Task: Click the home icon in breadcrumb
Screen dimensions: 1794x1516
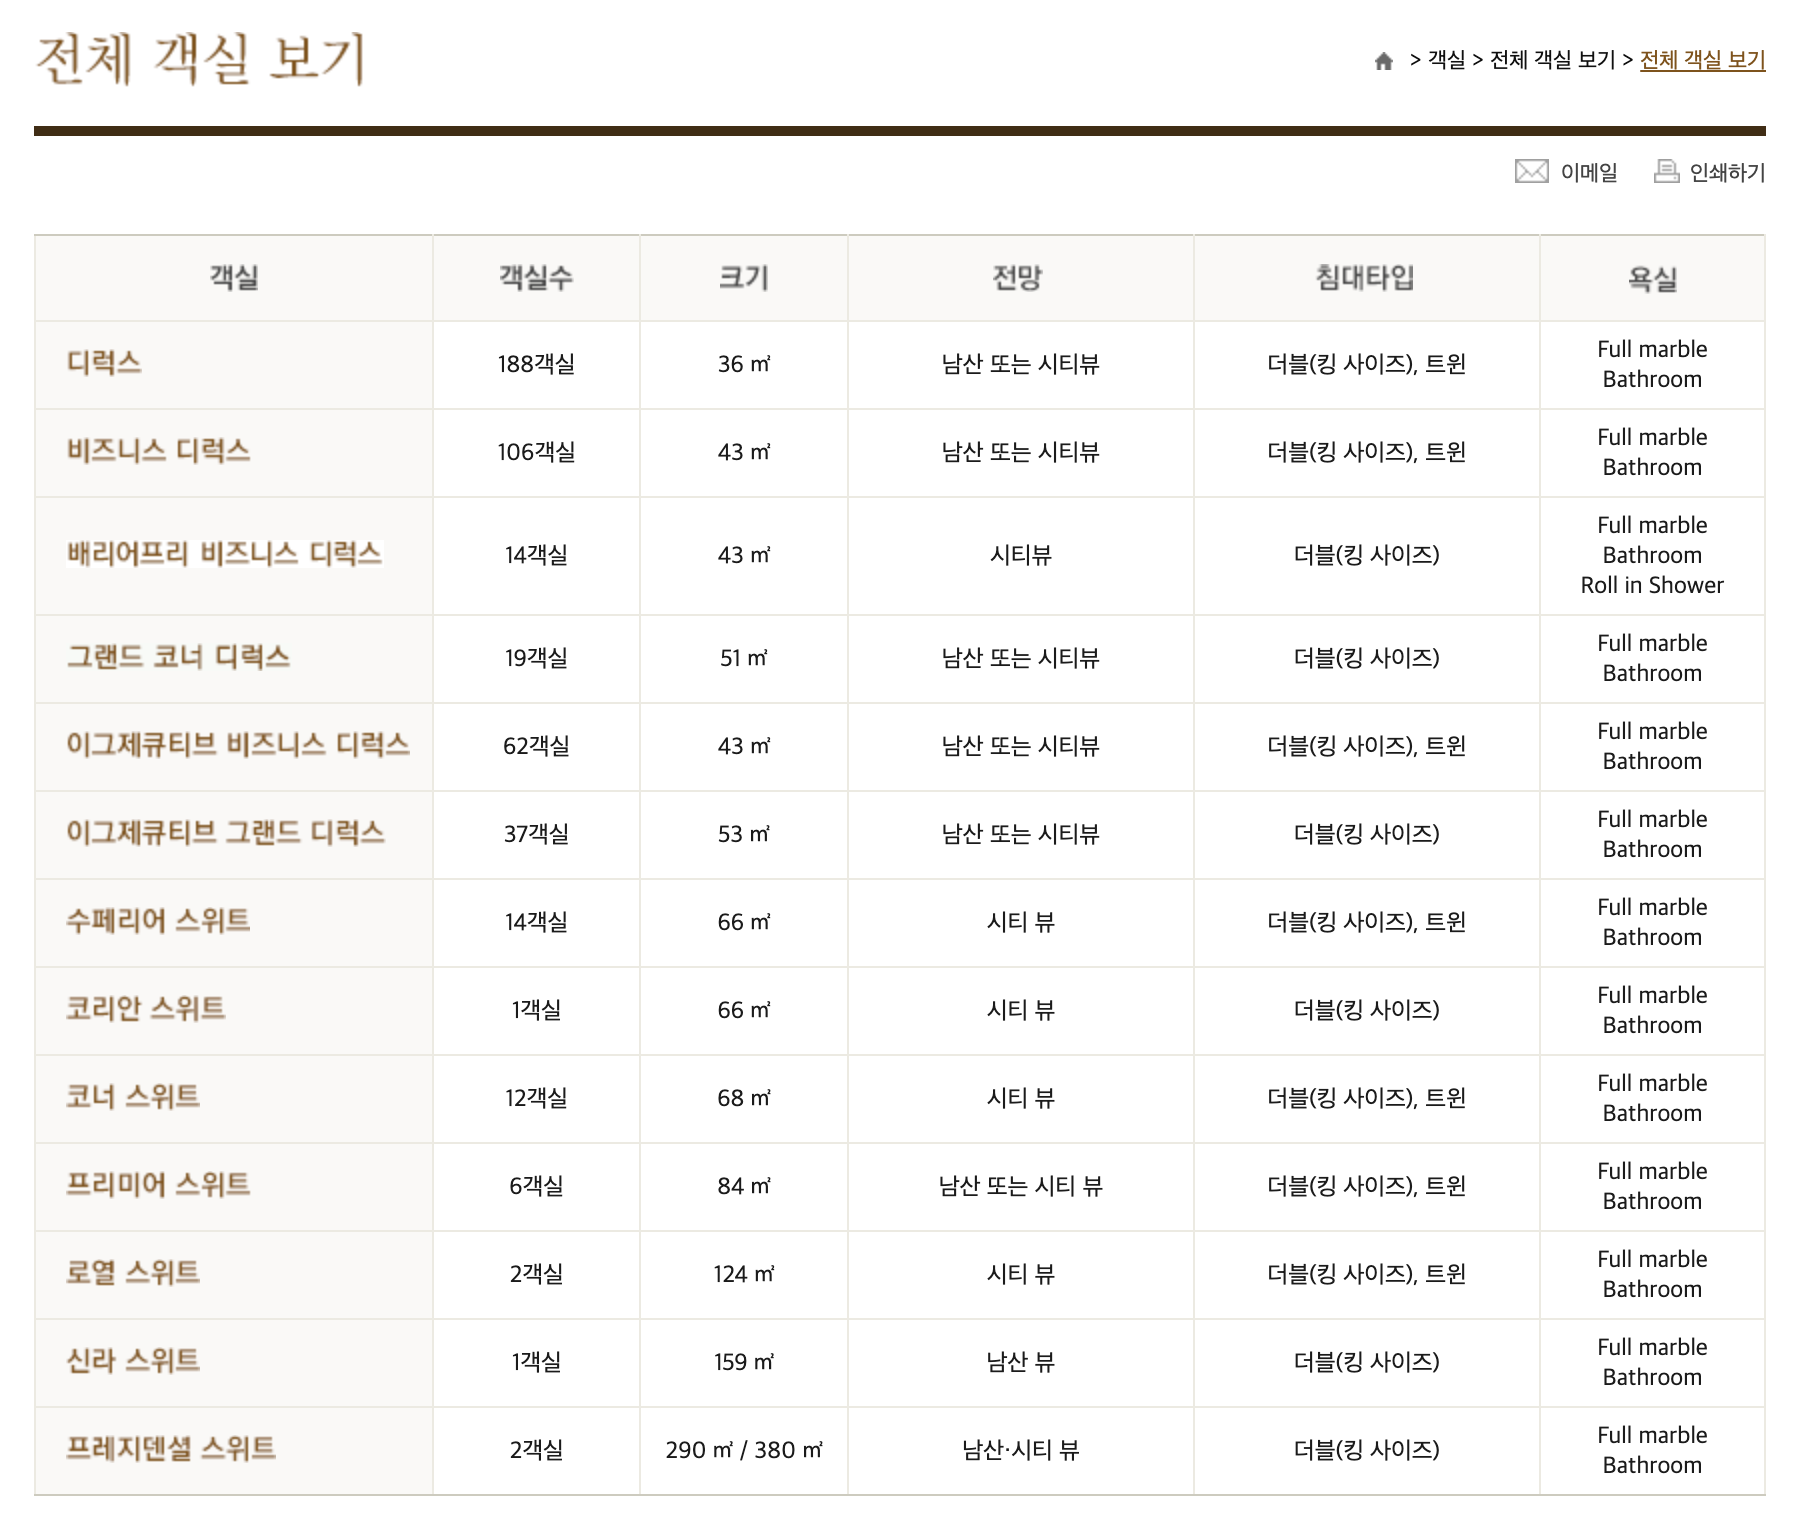Action: pyautogui.click(x=1383, y=61)
